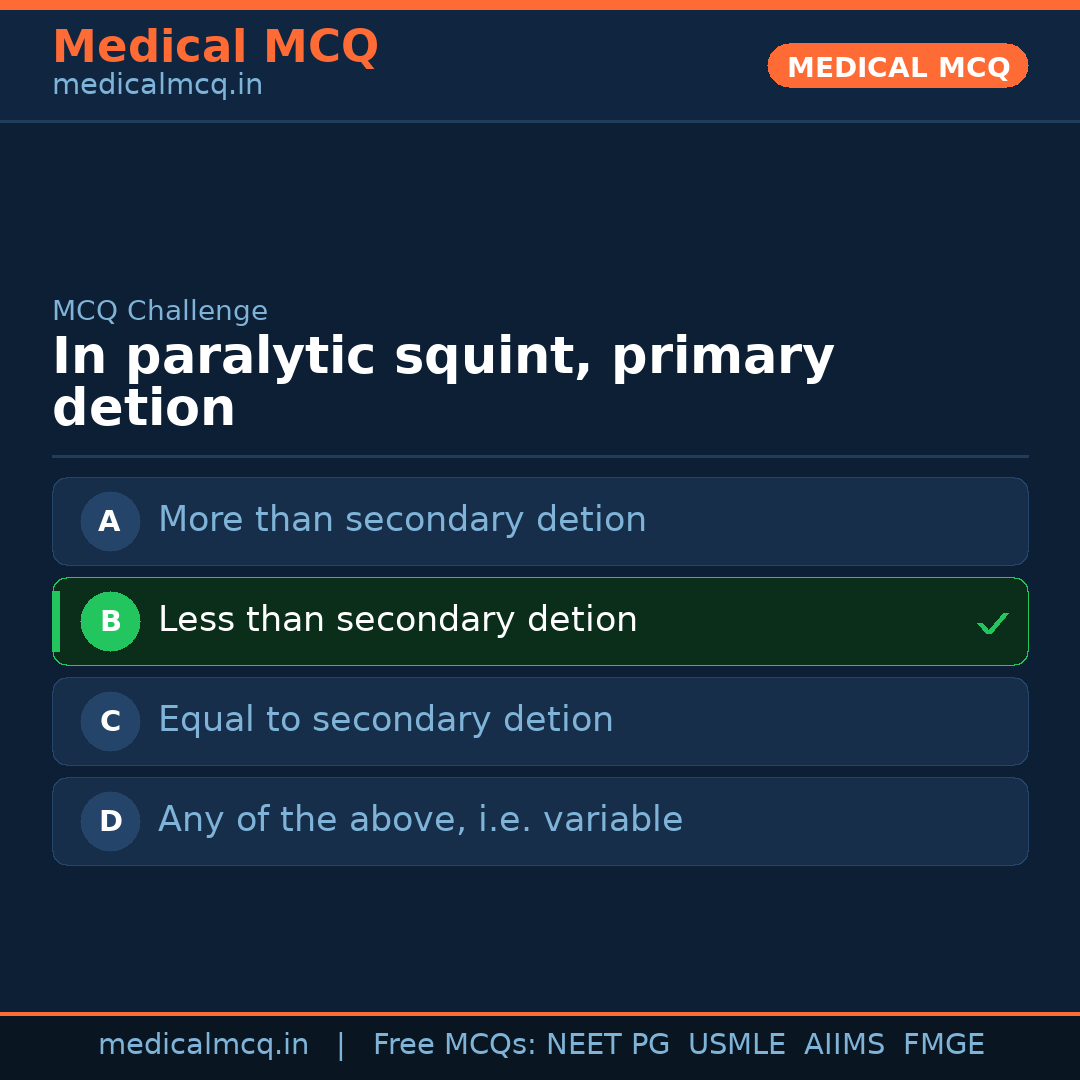Click the AIIMS footer label

(843, 1045)
